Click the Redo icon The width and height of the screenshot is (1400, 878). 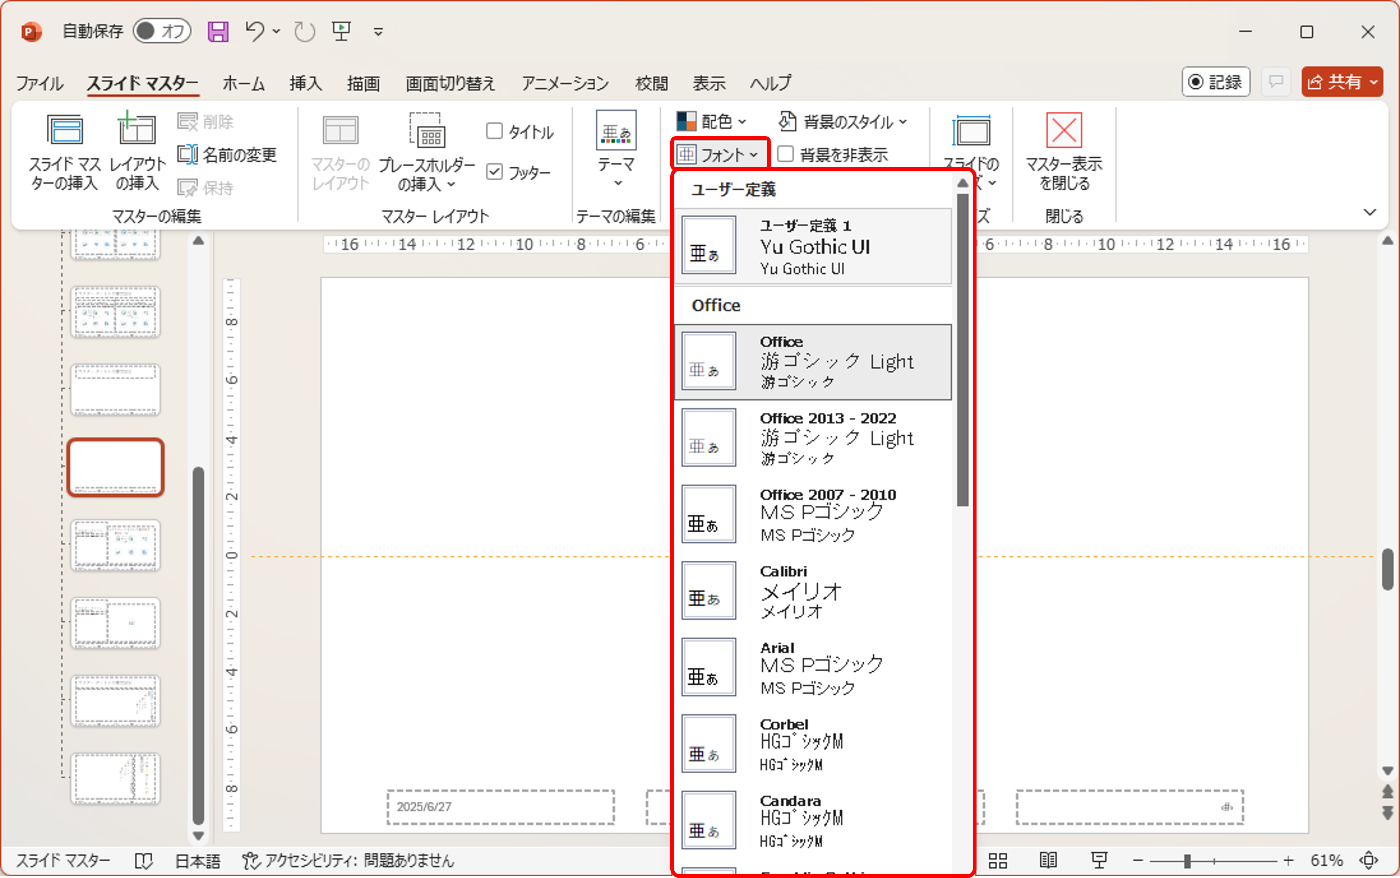pyautogui.click(x=305, y=32)
